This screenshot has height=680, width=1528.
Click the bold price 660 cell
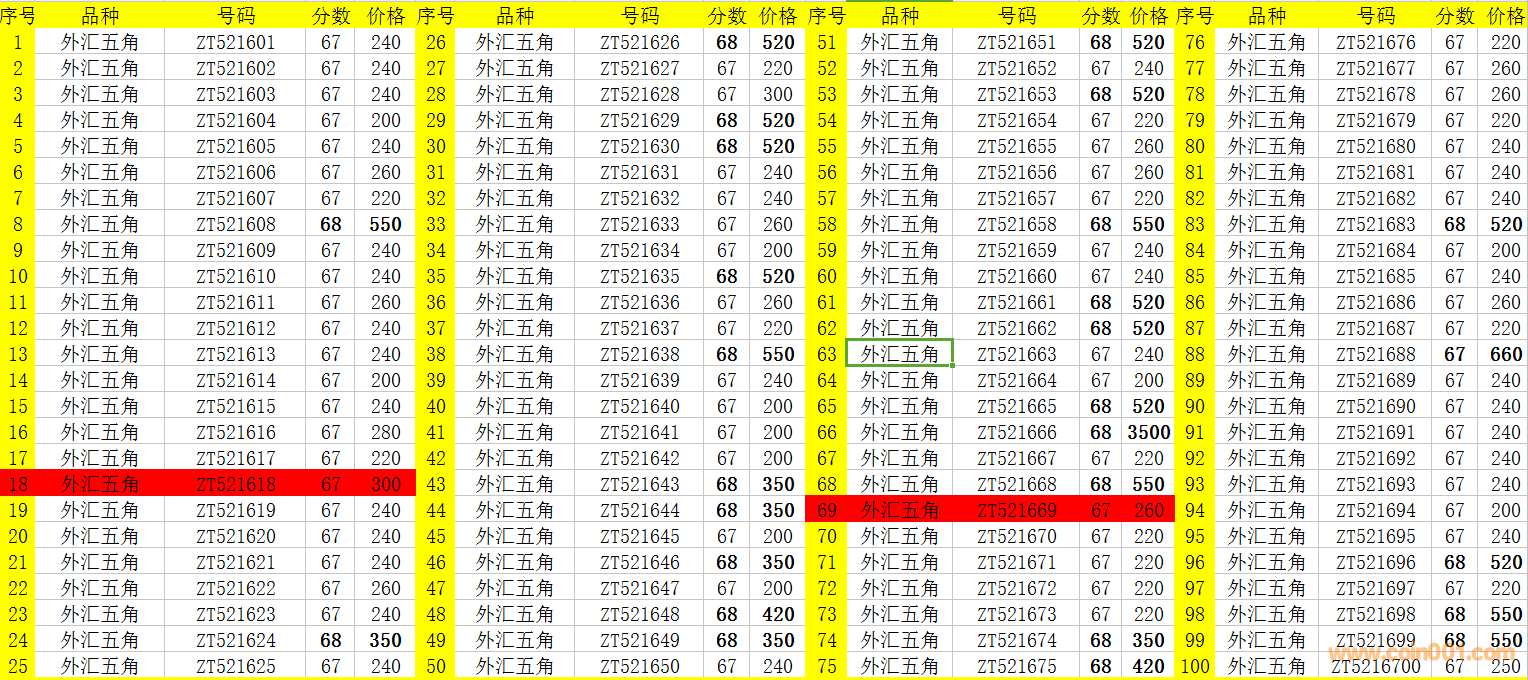pyautogui.click(x=1505, y=354)
